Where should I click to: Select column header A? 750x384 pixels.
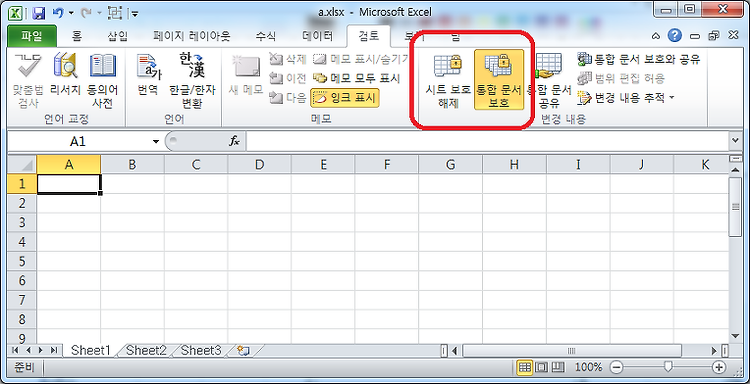coord(69,165)
